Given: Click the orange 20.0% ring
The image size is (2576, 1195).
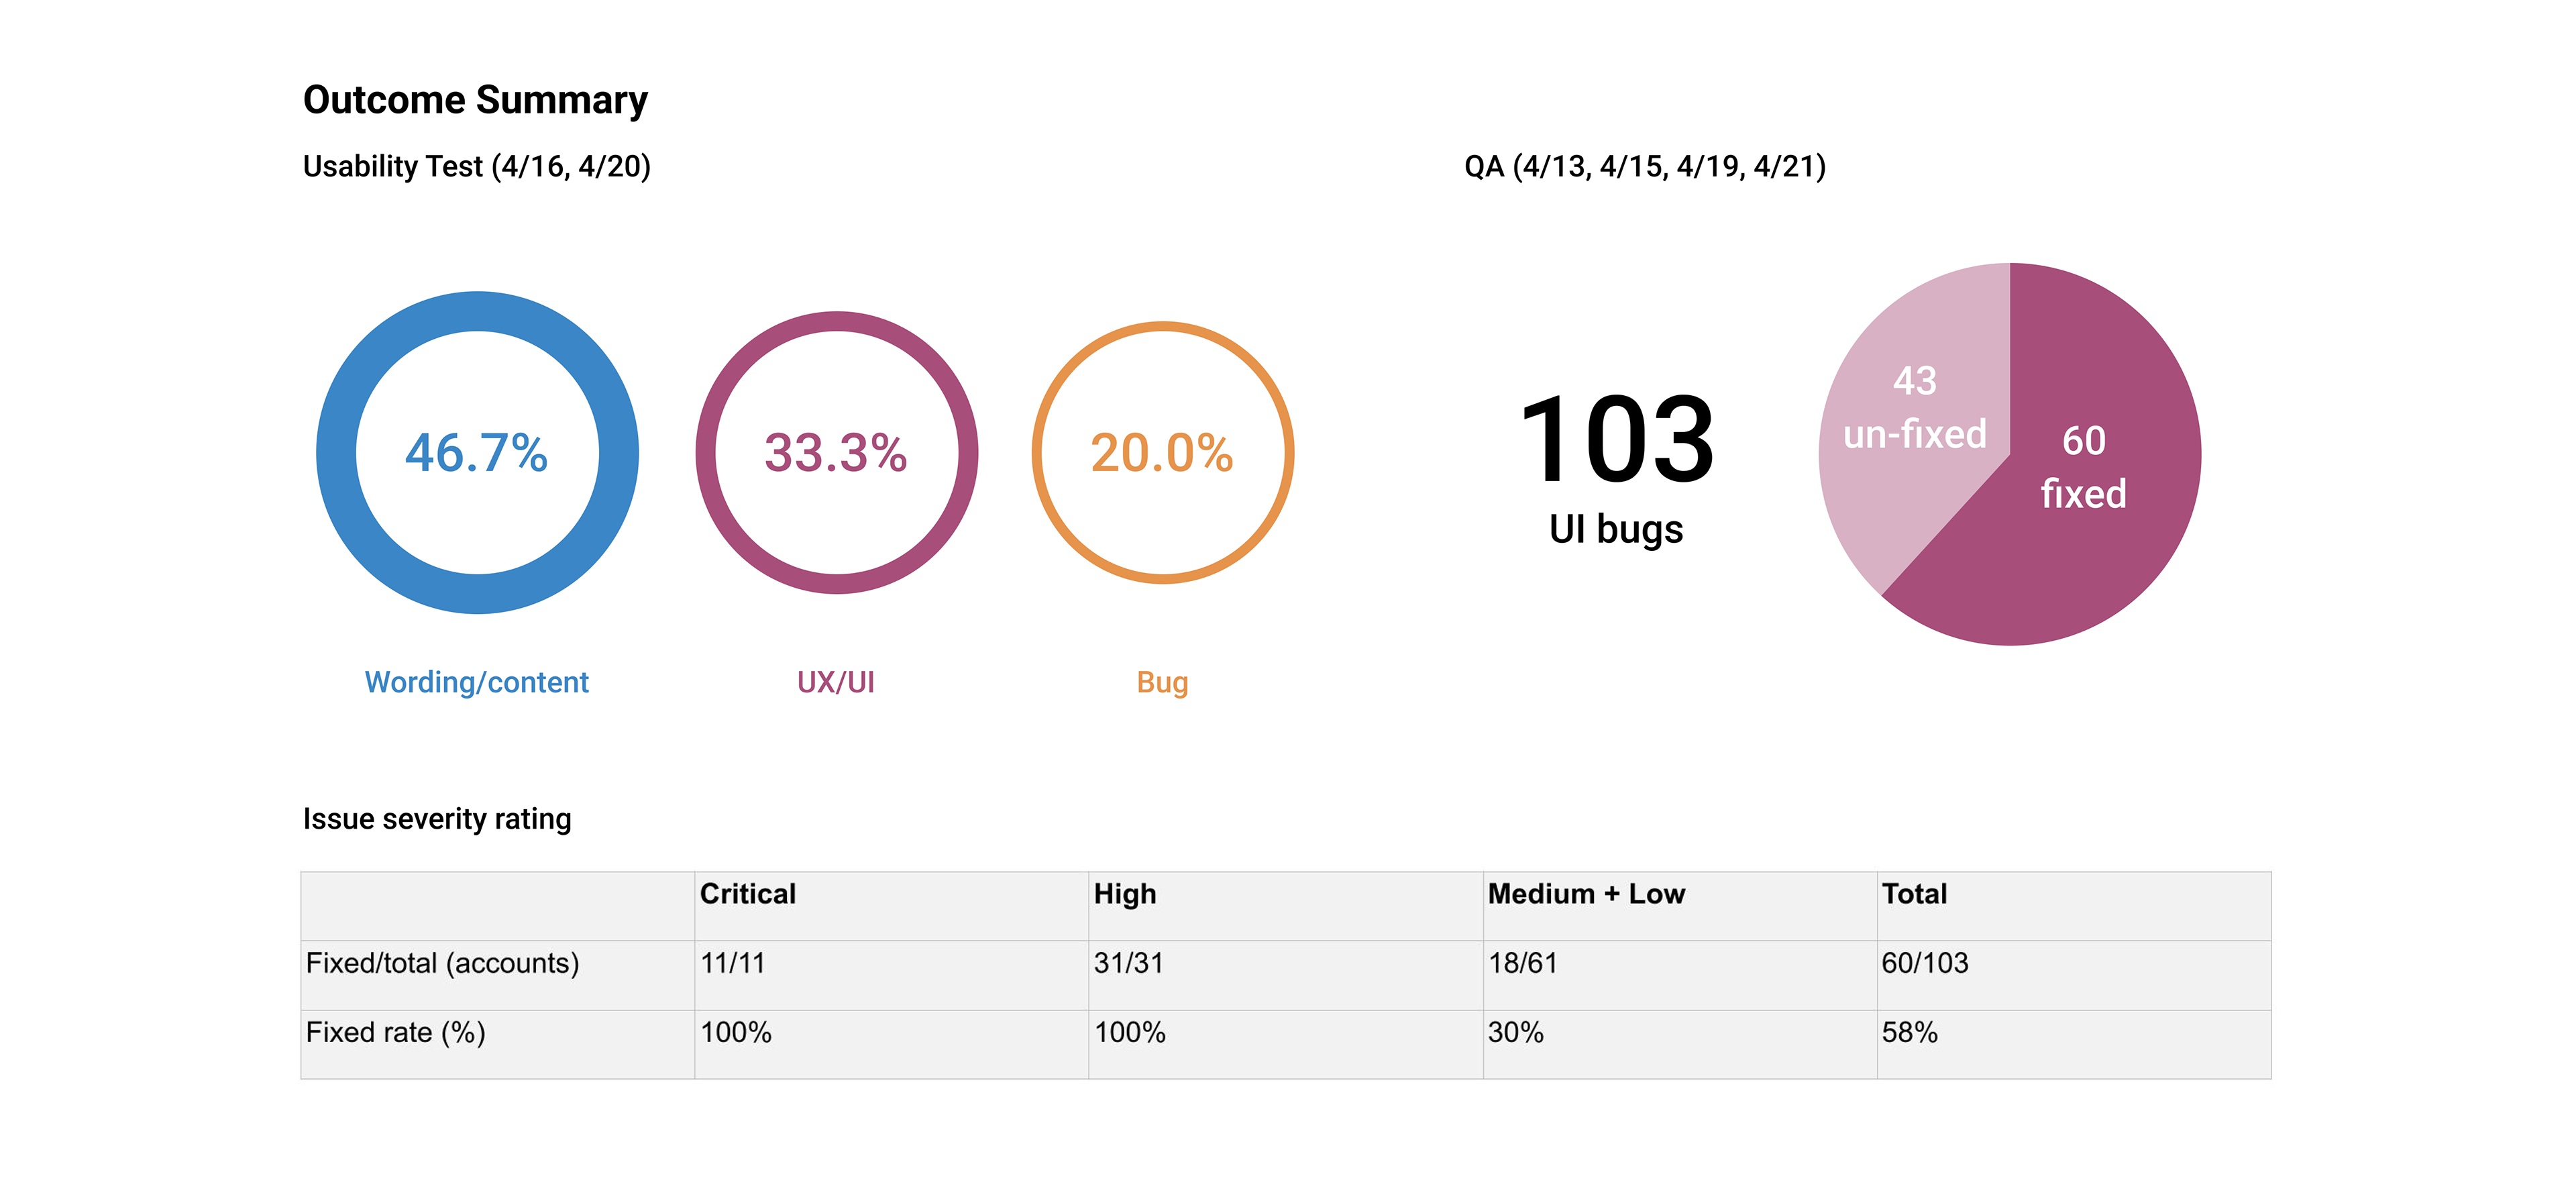Looking at the screenshot, I should [x=1162, y=452].
